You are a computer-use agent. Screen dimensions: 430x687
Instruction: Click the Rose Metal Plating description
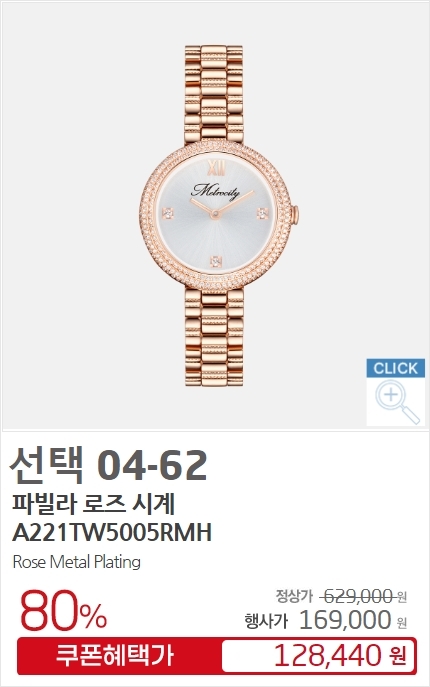pyautogui.click(x=77, y=562)
